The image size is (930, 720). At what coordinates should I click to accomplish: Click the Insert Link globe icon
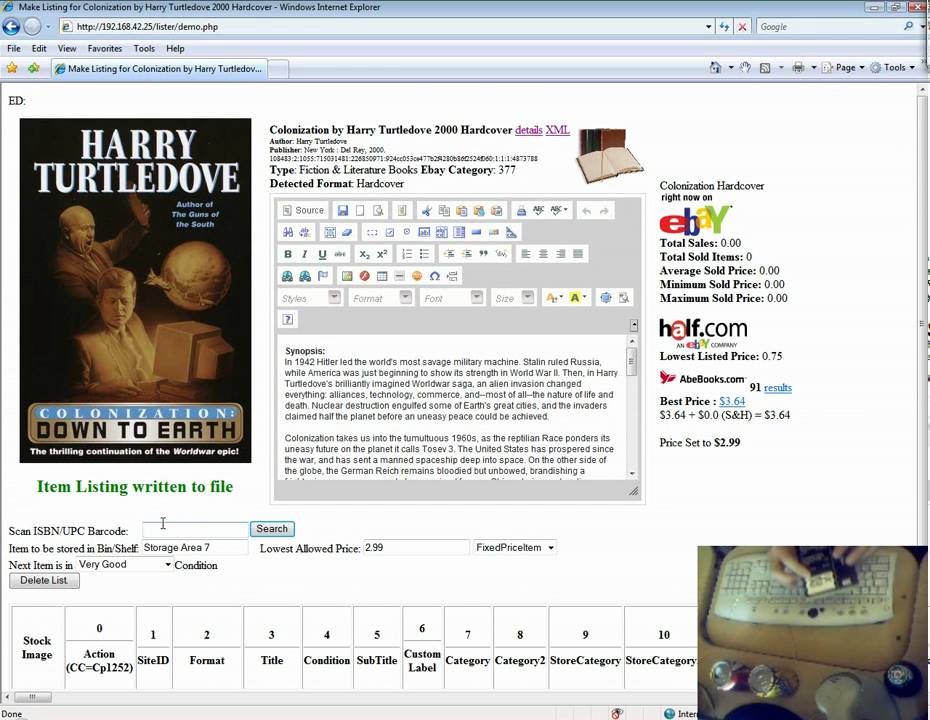[288, 276]
